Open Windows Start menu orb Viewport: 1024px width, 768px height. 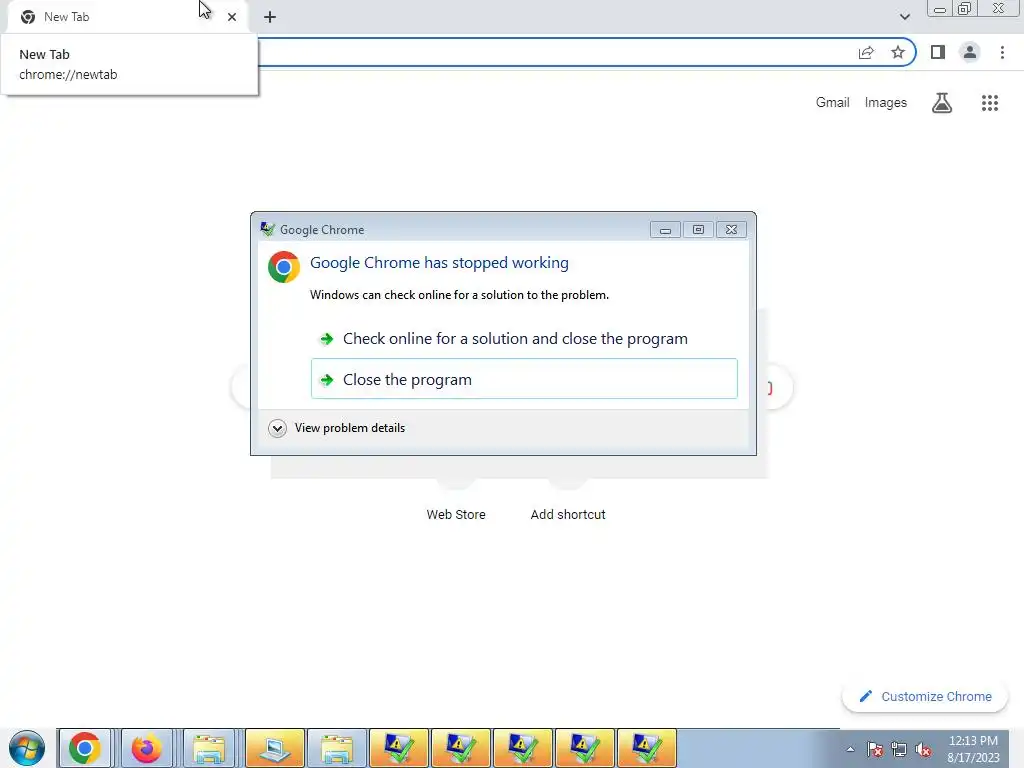click(27, 748)
